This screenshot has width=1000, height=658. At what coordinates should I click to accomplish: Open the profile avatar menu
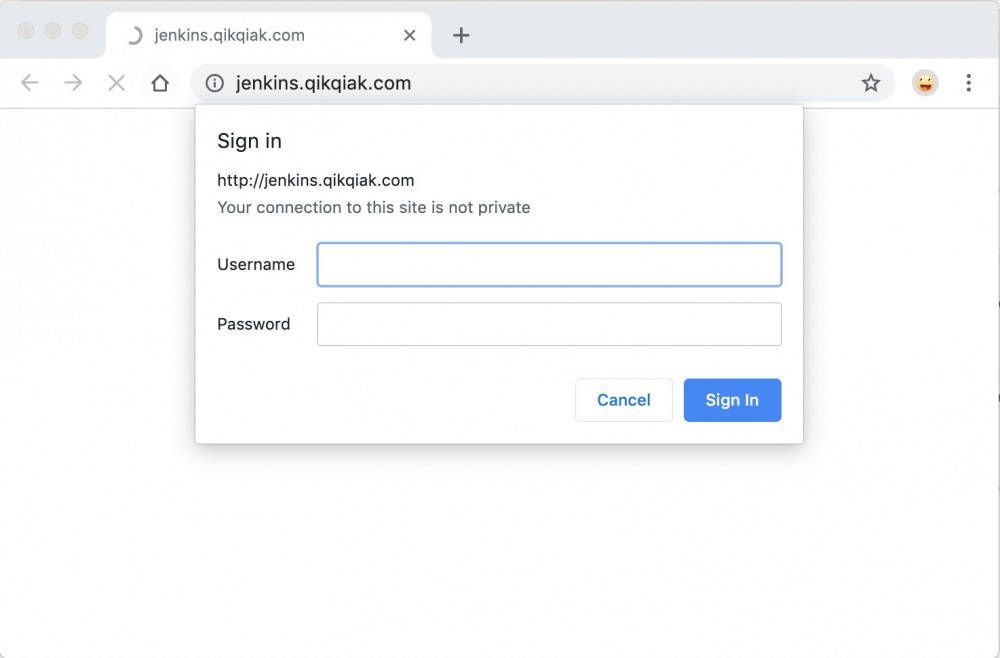pyautogui.click(x=925, y=83)
